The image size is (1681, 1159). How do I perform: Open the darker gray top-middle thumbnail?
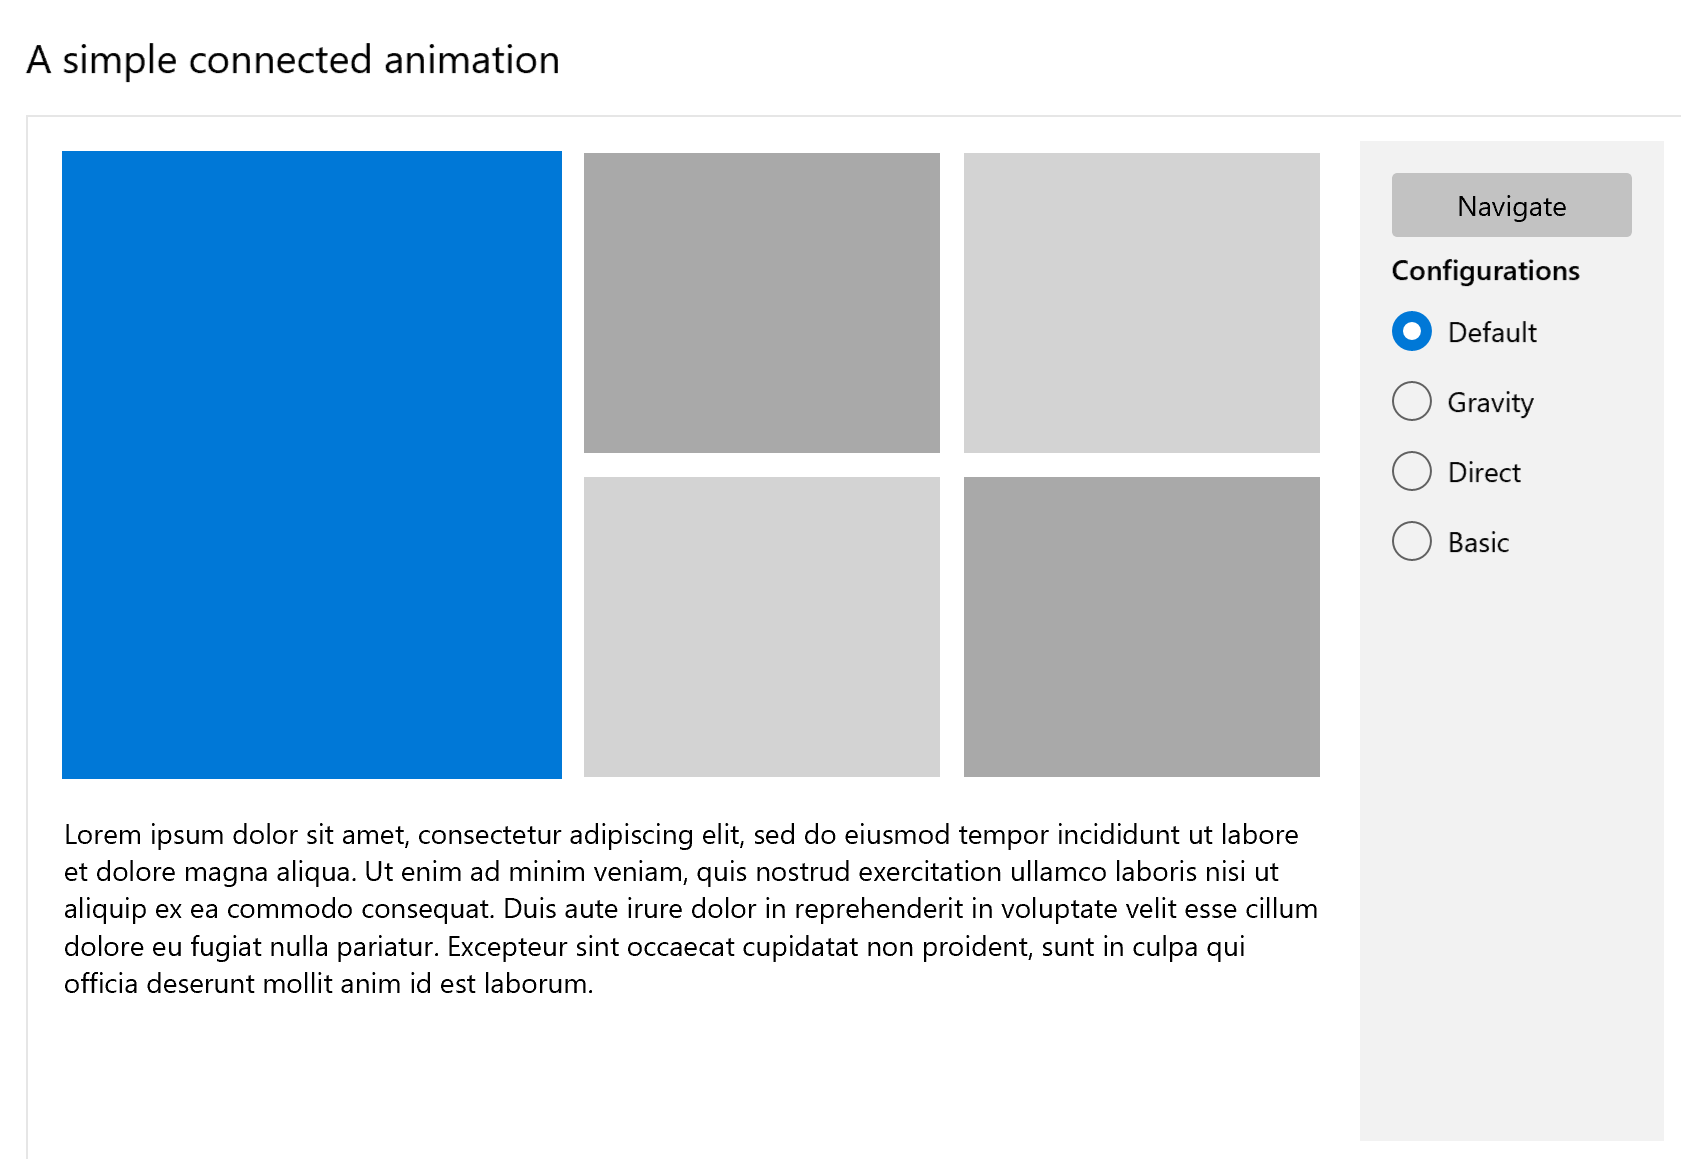click(760, 302)
